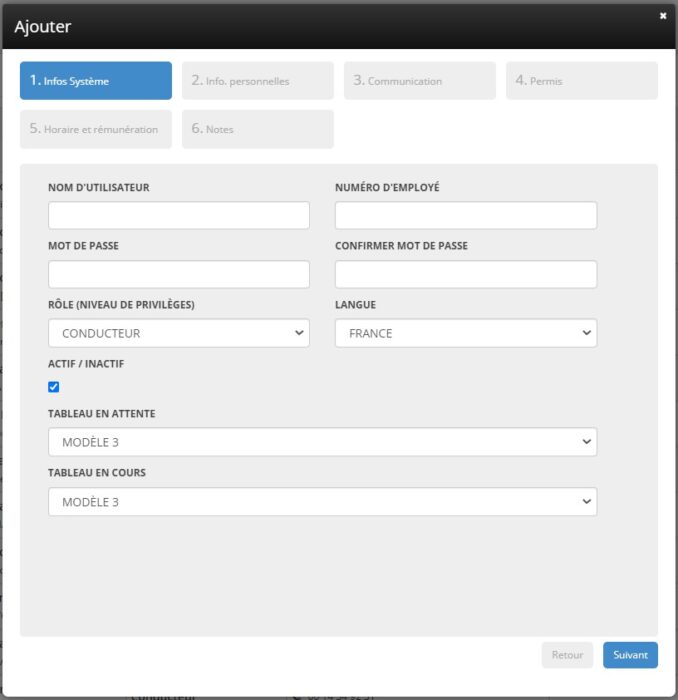Click the chevron arrow of Tableau en cours
The width and height of the screenshot is (678, 700).
pyautogui.click(x=586, y=502)
